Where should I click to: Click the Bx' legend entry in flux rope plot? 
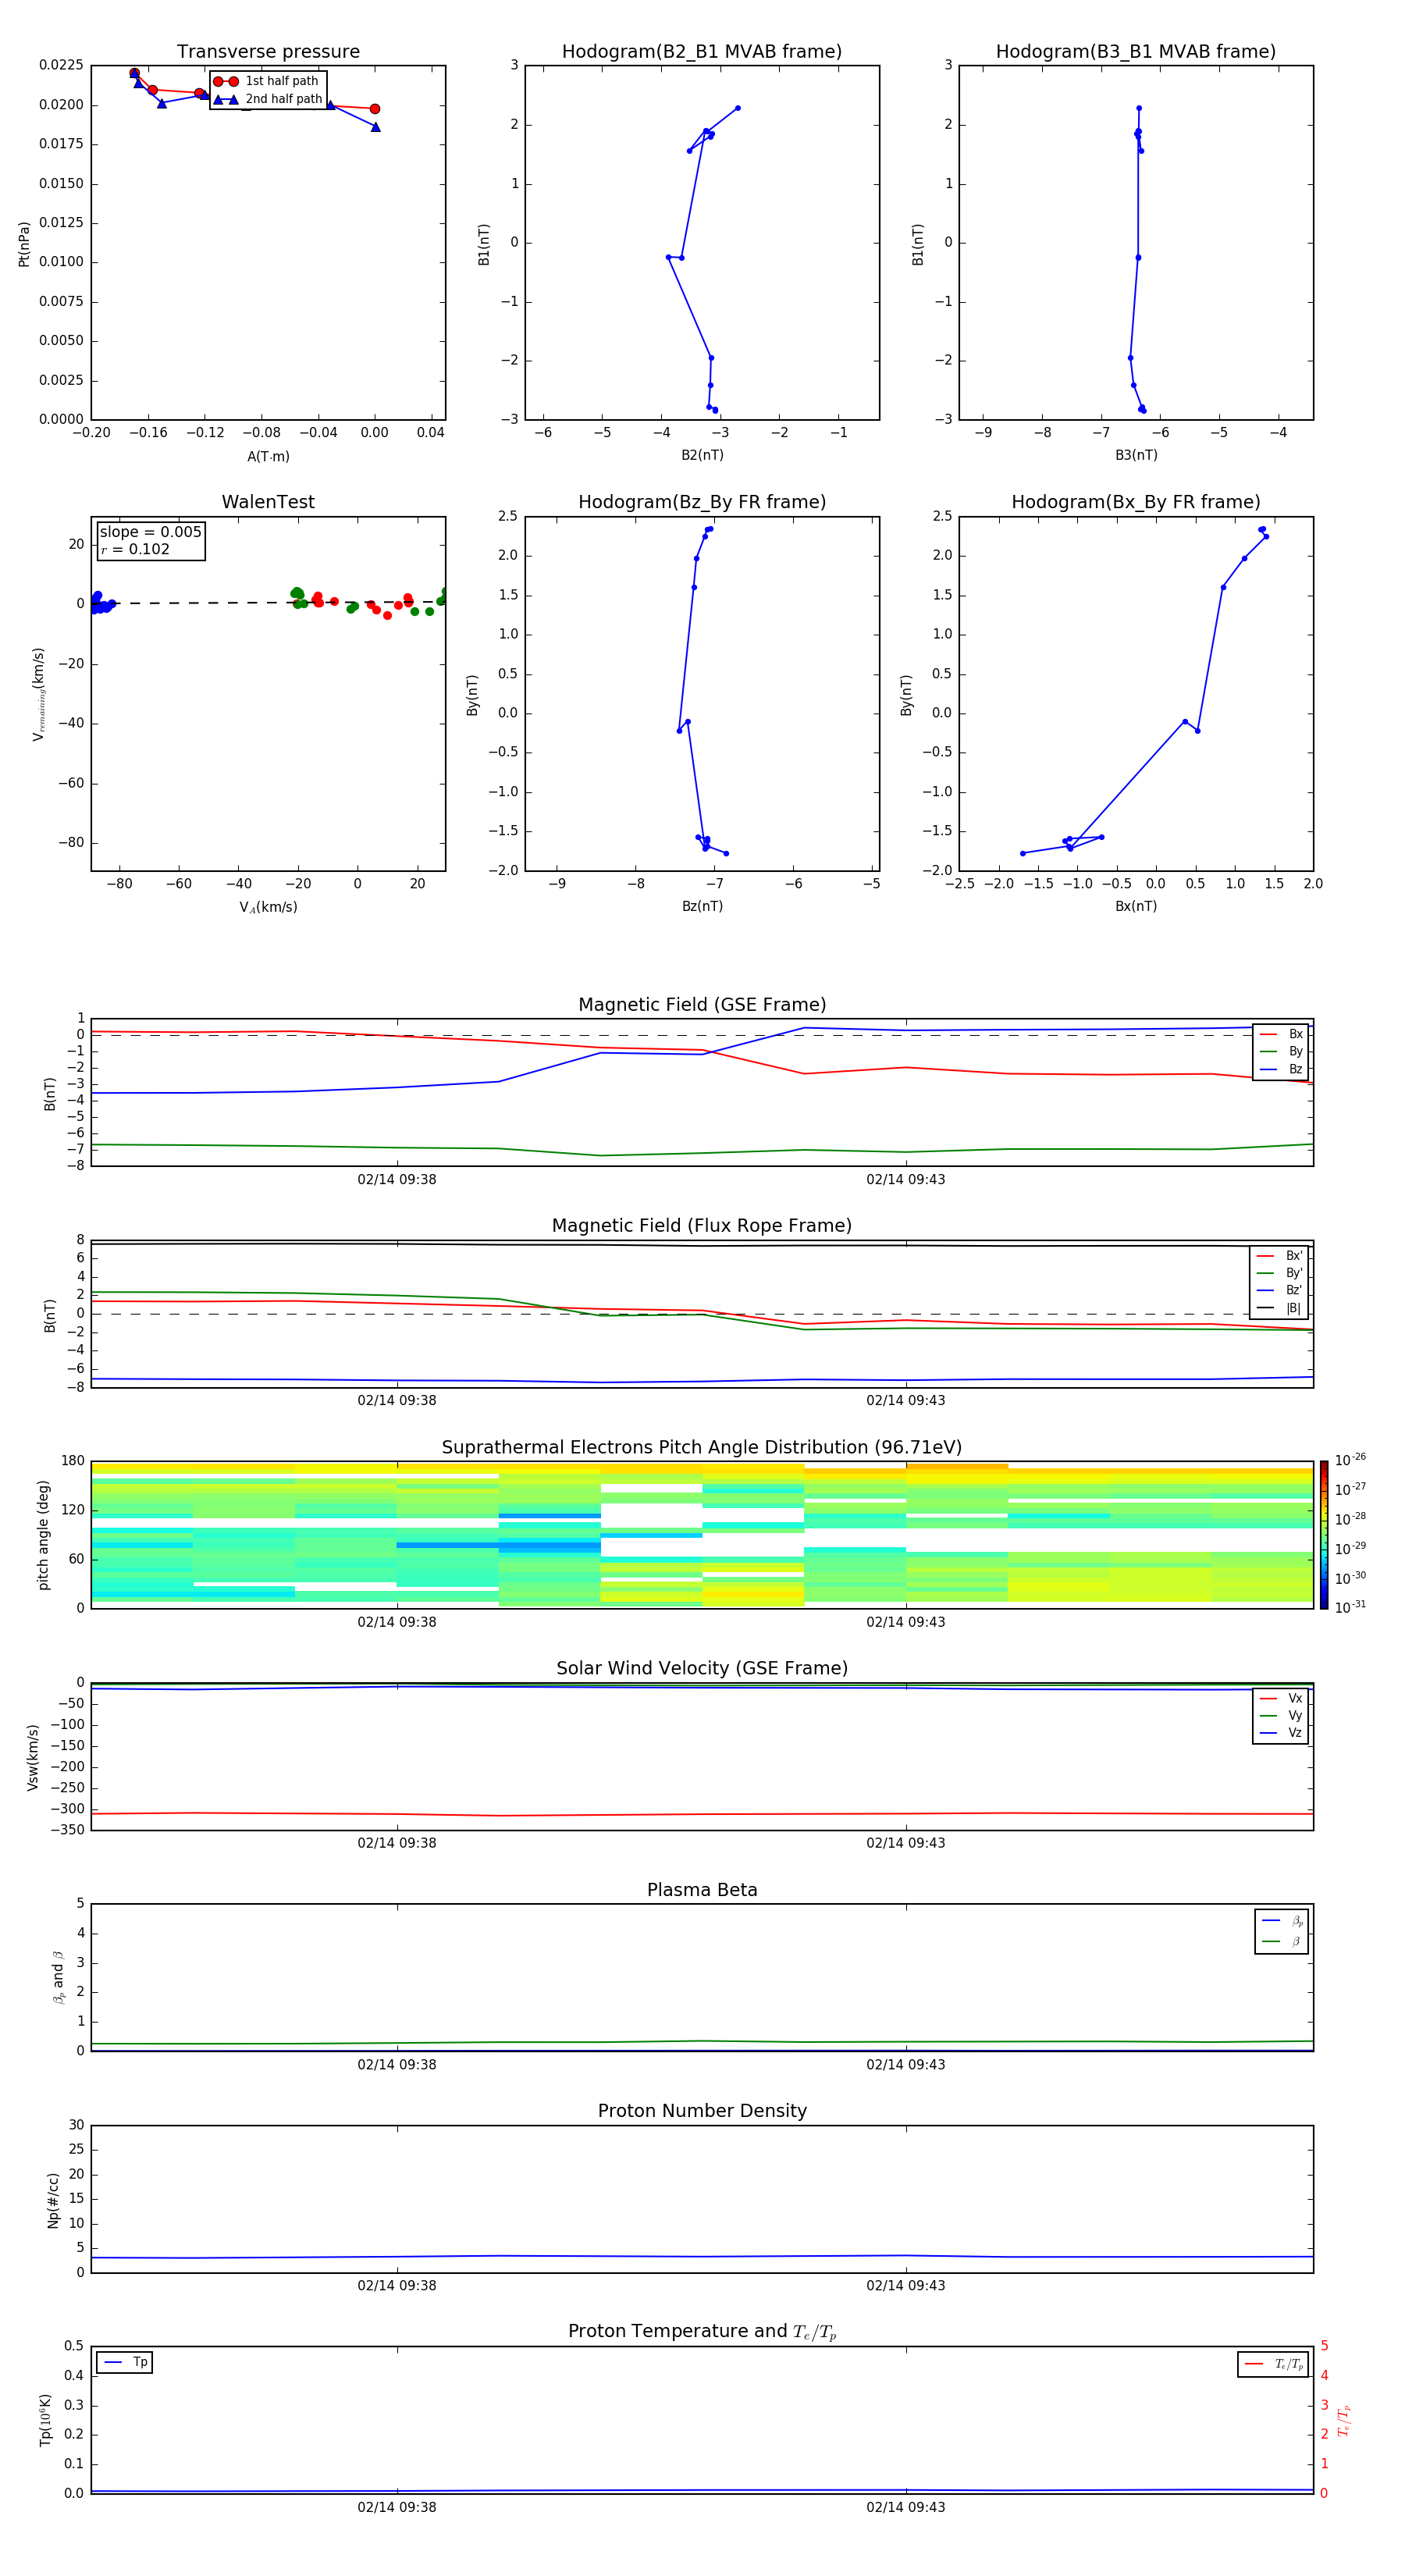1280,1256
